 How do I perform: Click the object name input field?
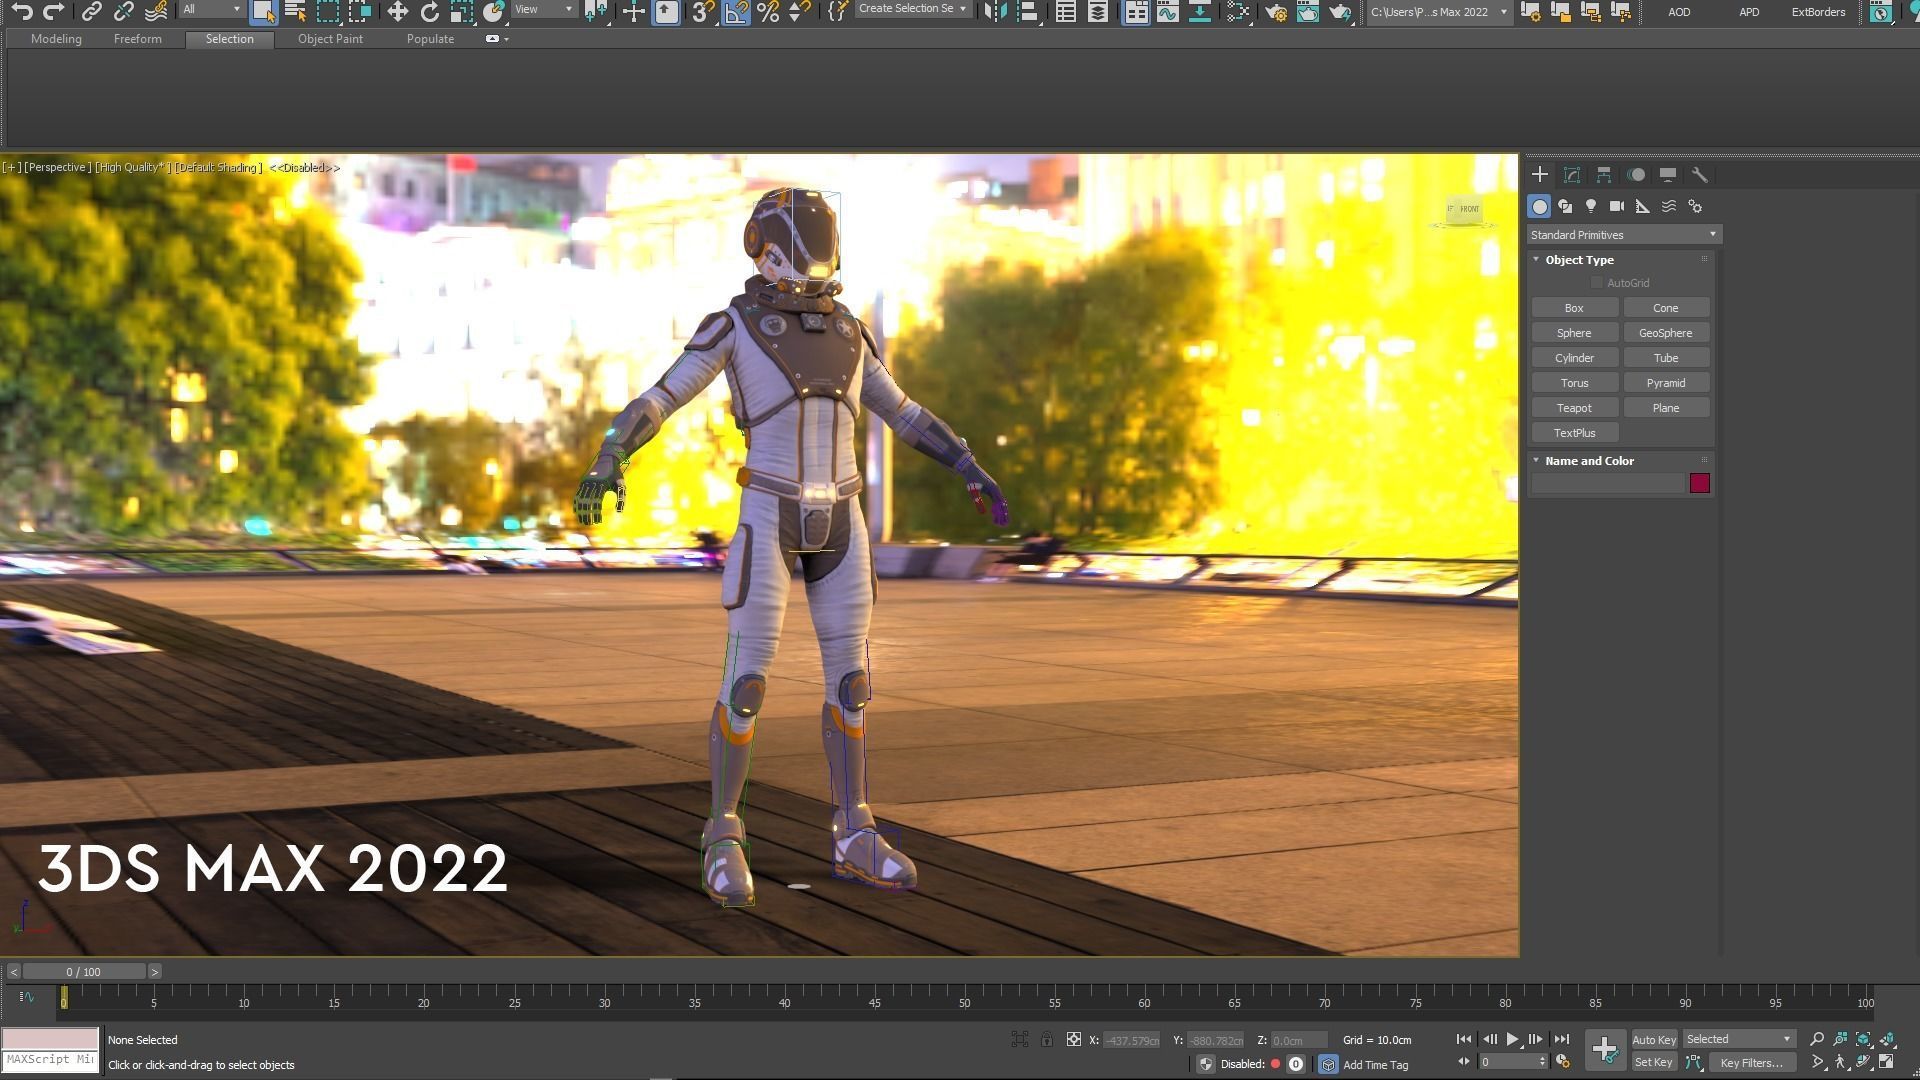1608,484
